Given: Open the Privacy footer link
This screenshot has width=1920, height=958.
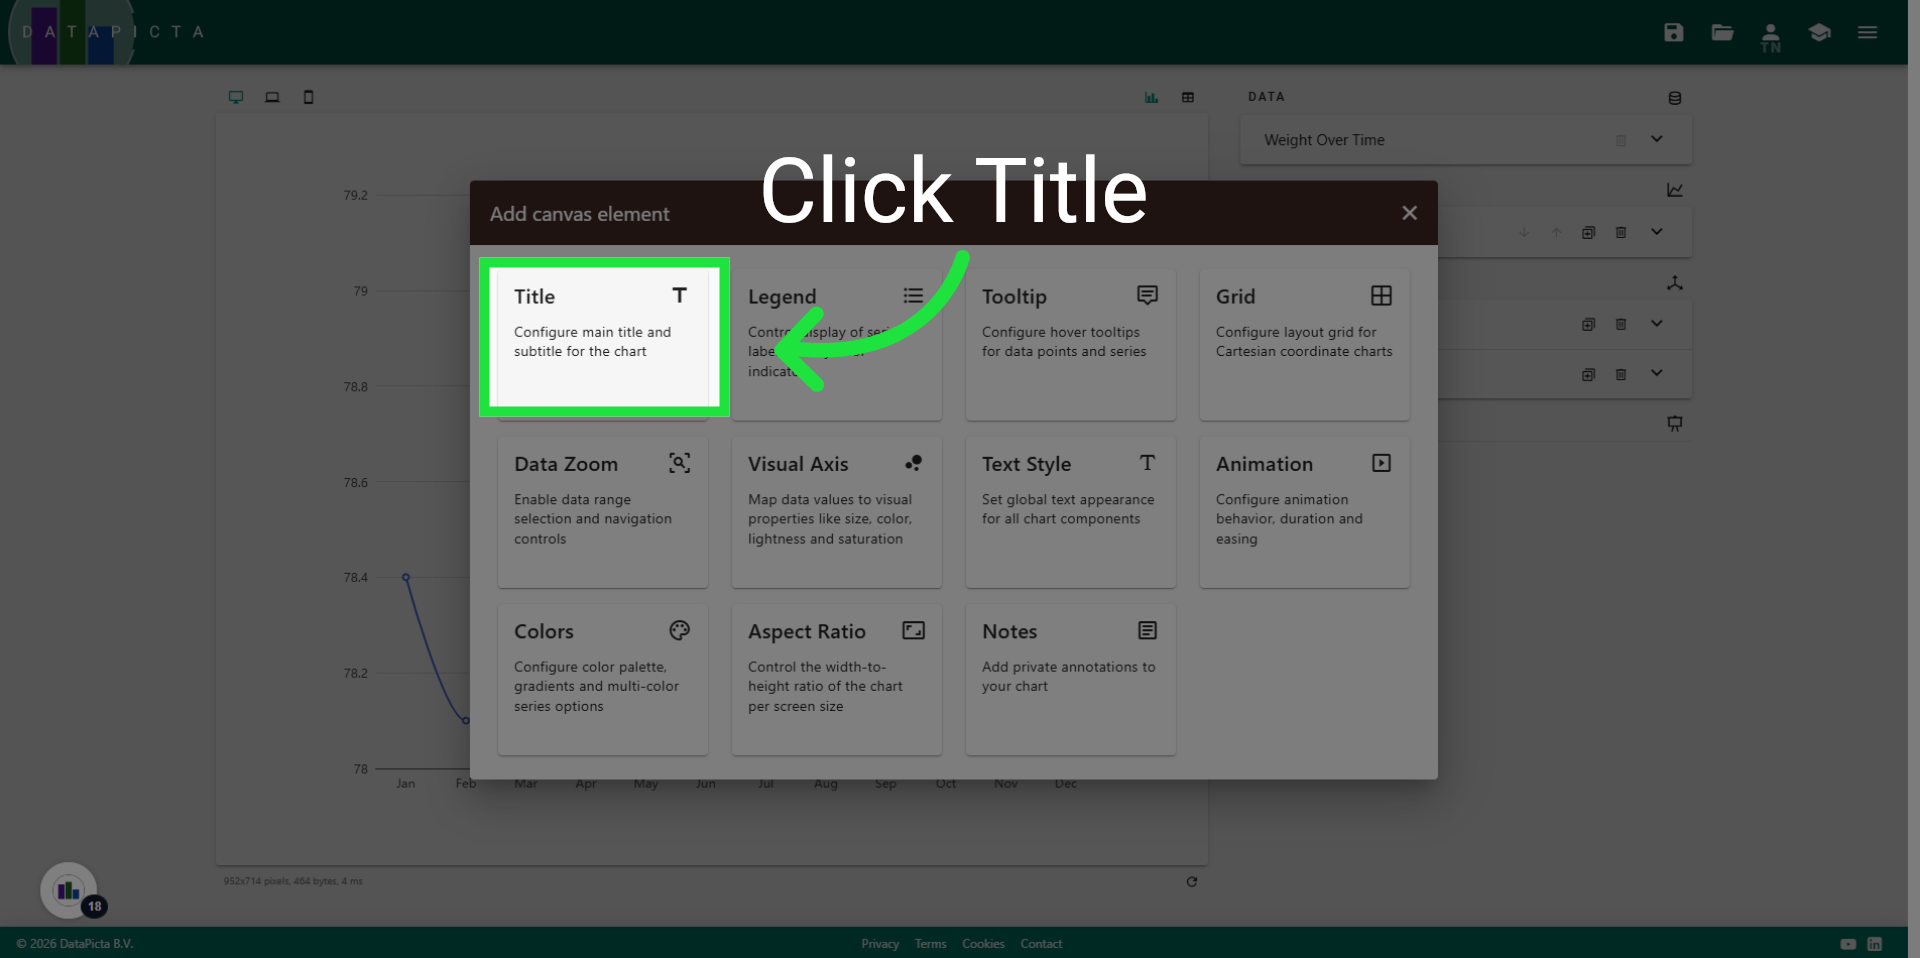Looking at the screenshot, I should tap(880, 944).
